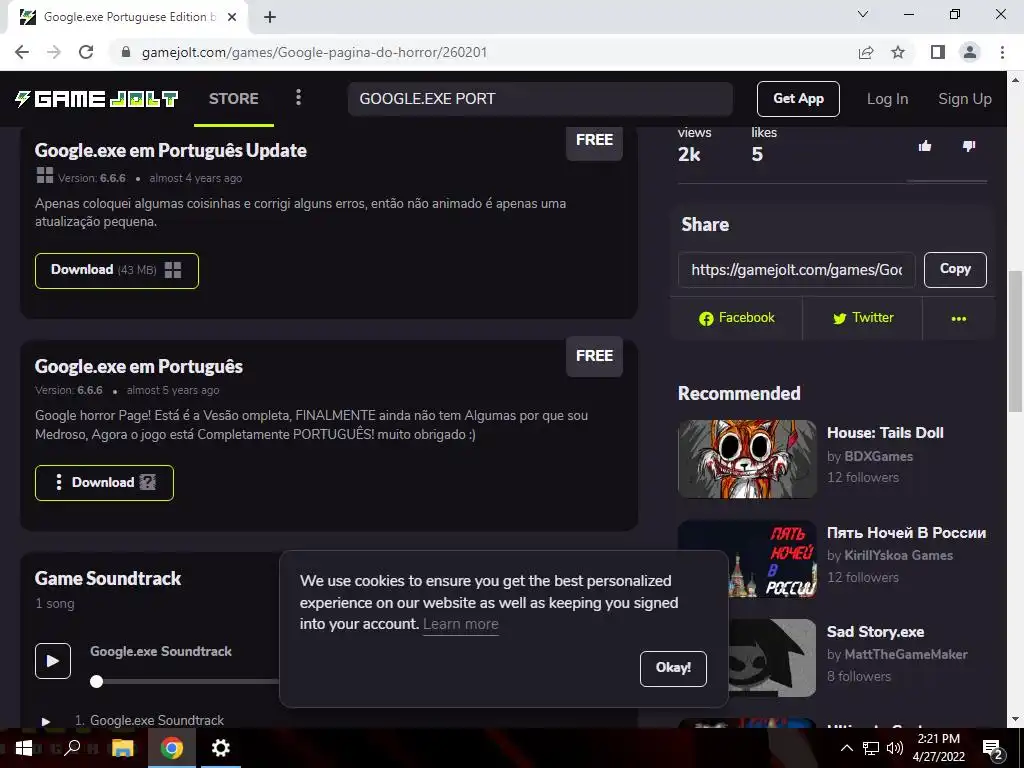The height and width of the screenshot is (768, 1024).
Task: Open Chrome profile menu
Action: [x=970, y=52]
